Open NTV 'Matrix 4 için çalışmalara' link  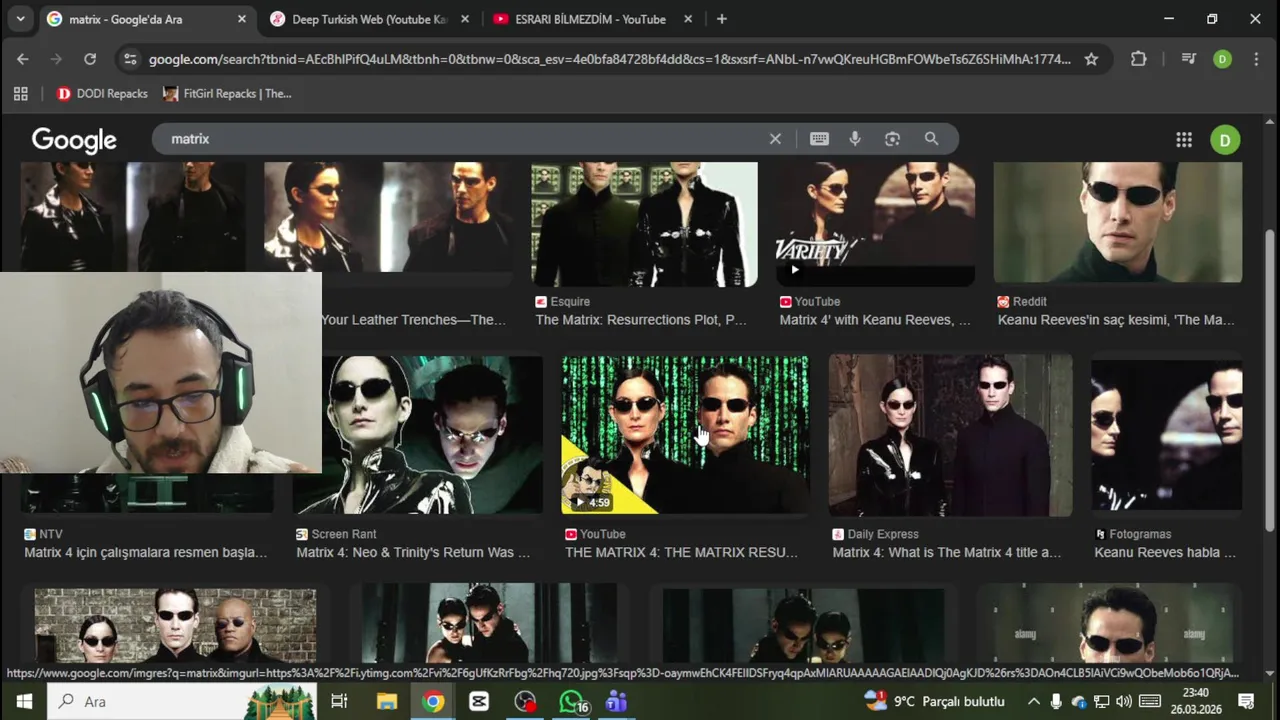pos(146,552)
